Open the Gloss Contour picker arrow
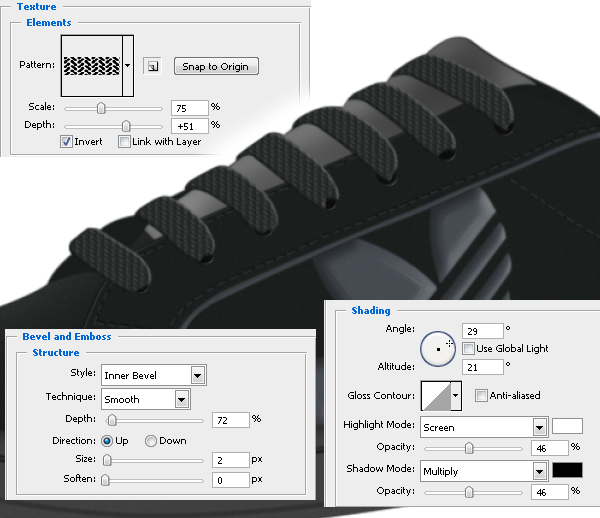 tap(456, 396)
